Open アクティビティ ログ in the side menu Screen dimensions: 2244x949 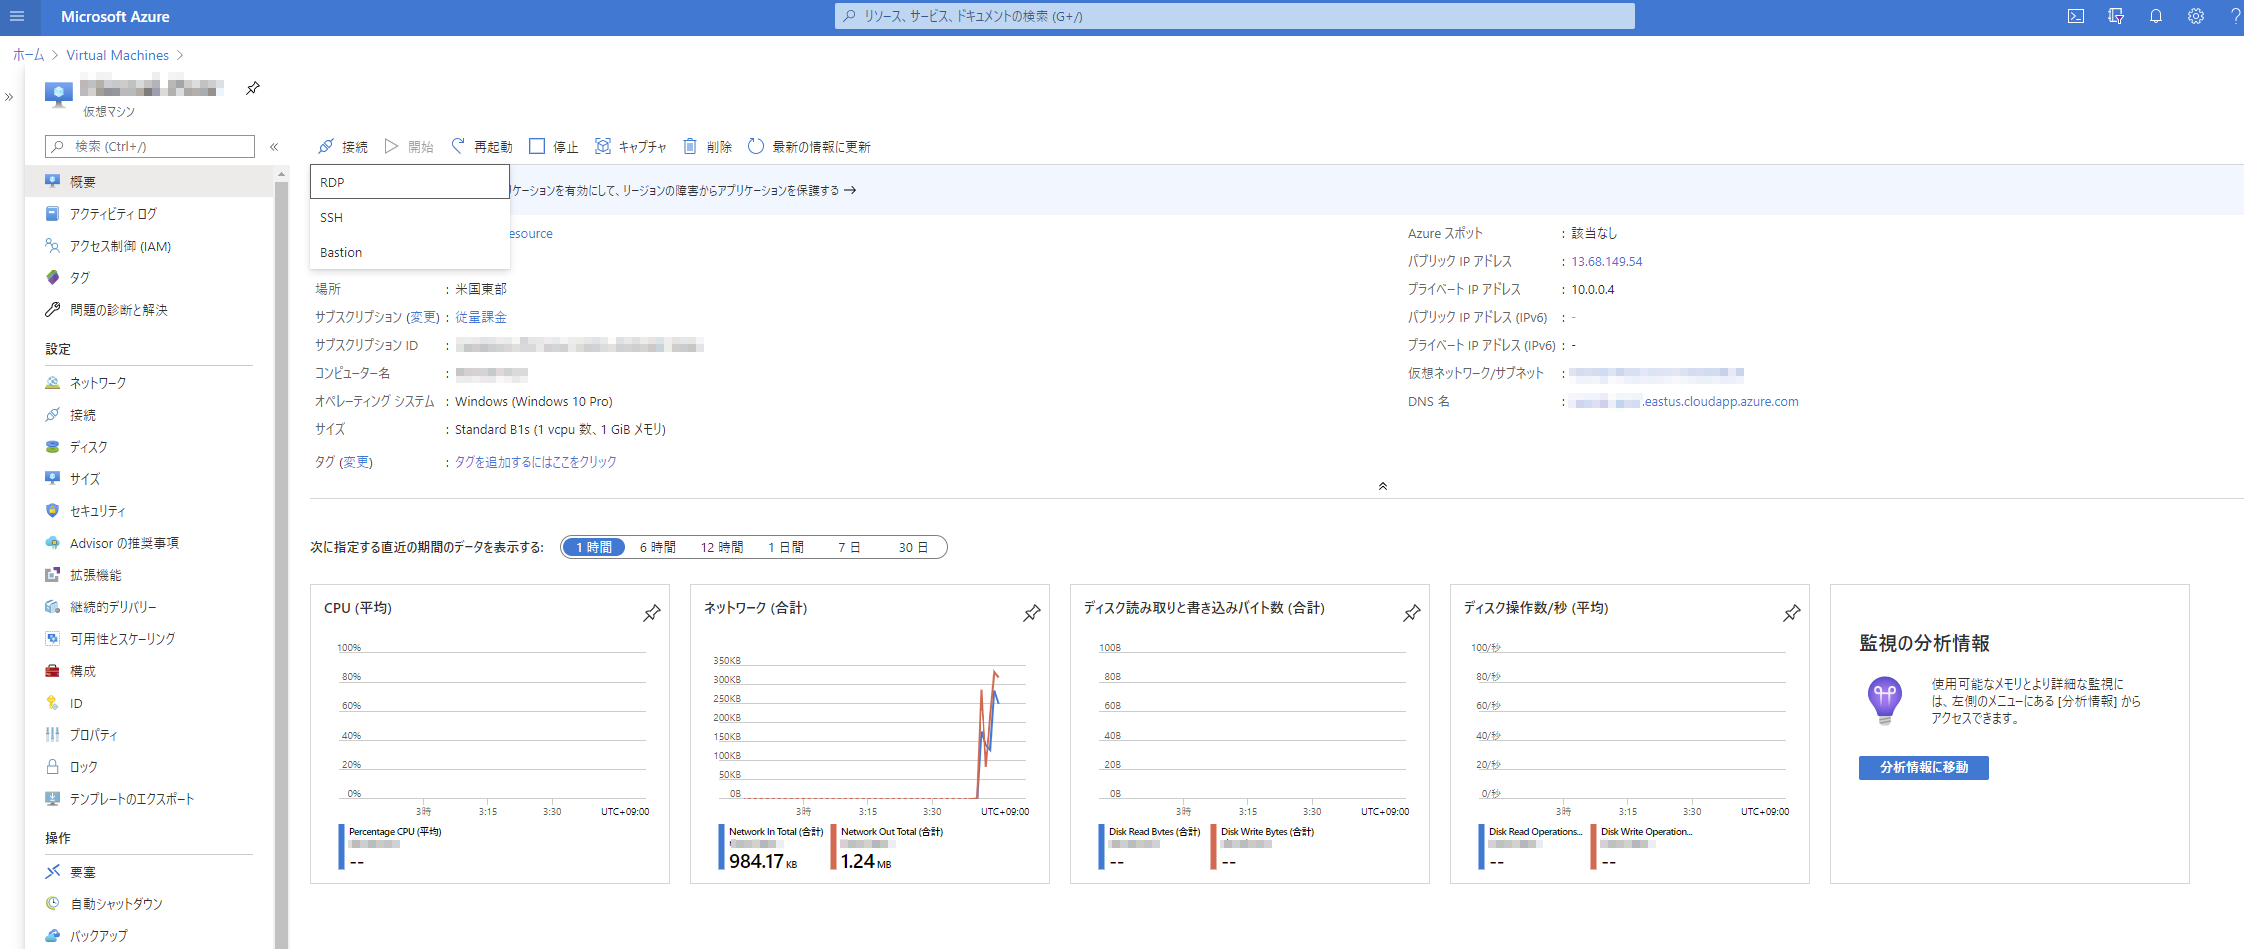coord(150,214)
